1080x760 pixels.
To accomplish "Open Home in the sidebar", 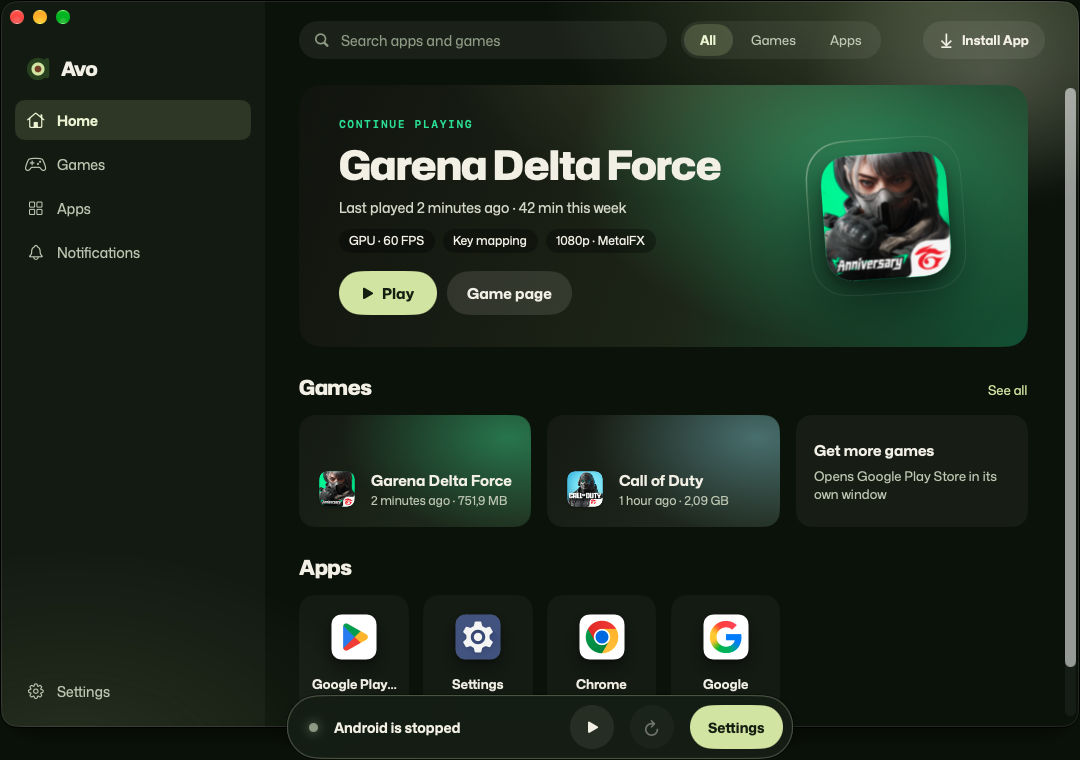I will [x=133, y=121].
